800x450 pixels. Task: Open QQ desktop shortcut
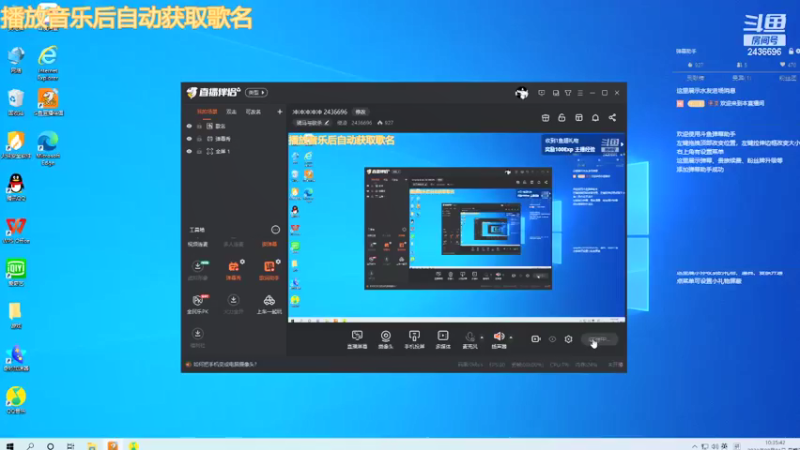16,187
